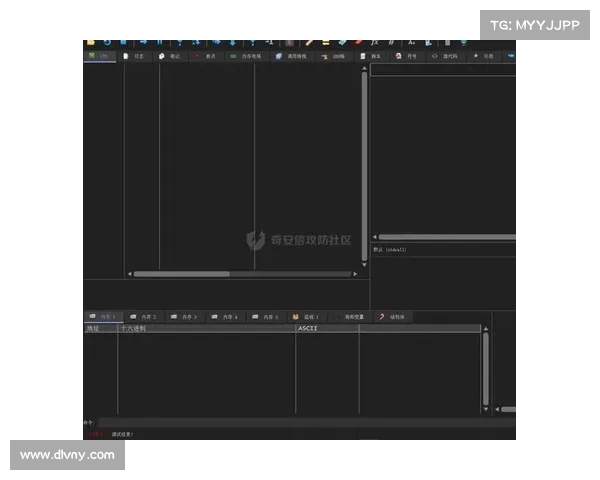Open the 源代码 (Source) tab
Screen dimensions: 600x480
point(445,56)
